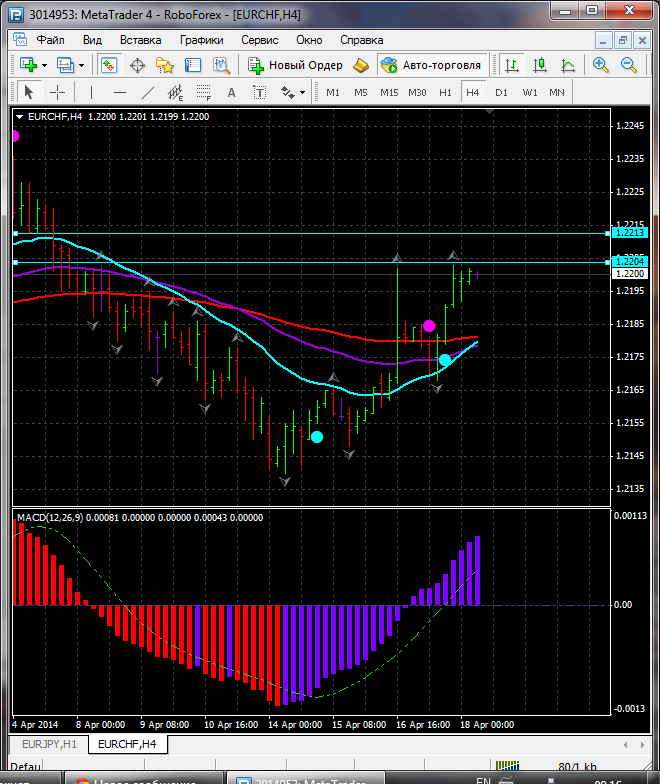Toggle the Авто-торговля button
660x784 pixels.
point(430,65)
